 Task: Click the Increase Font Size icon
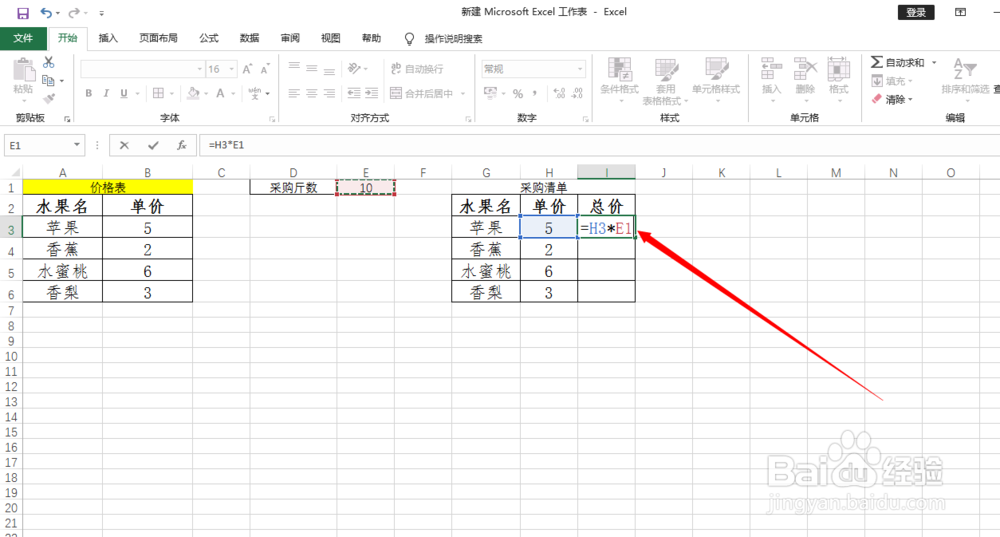coord(247,69)
